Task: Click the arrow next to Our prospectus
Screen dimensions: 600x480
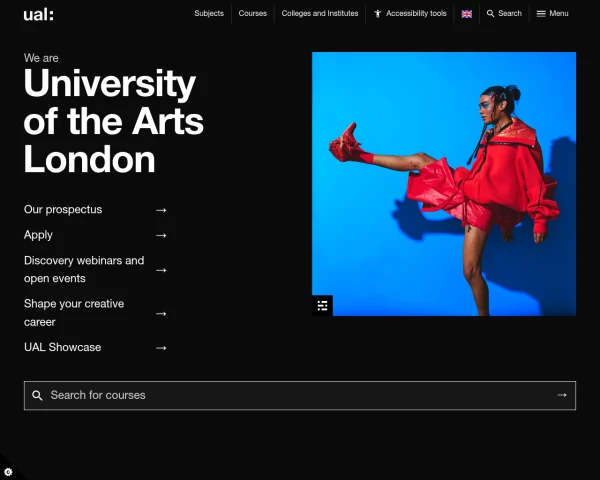Action: pos(161,210)
